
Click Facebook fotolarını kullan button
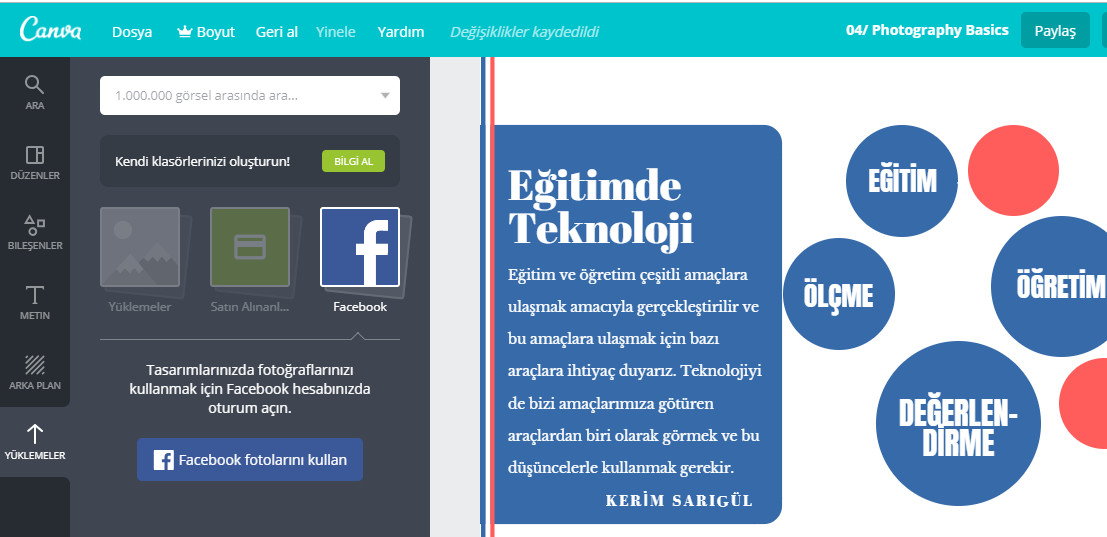click(250, 459)
